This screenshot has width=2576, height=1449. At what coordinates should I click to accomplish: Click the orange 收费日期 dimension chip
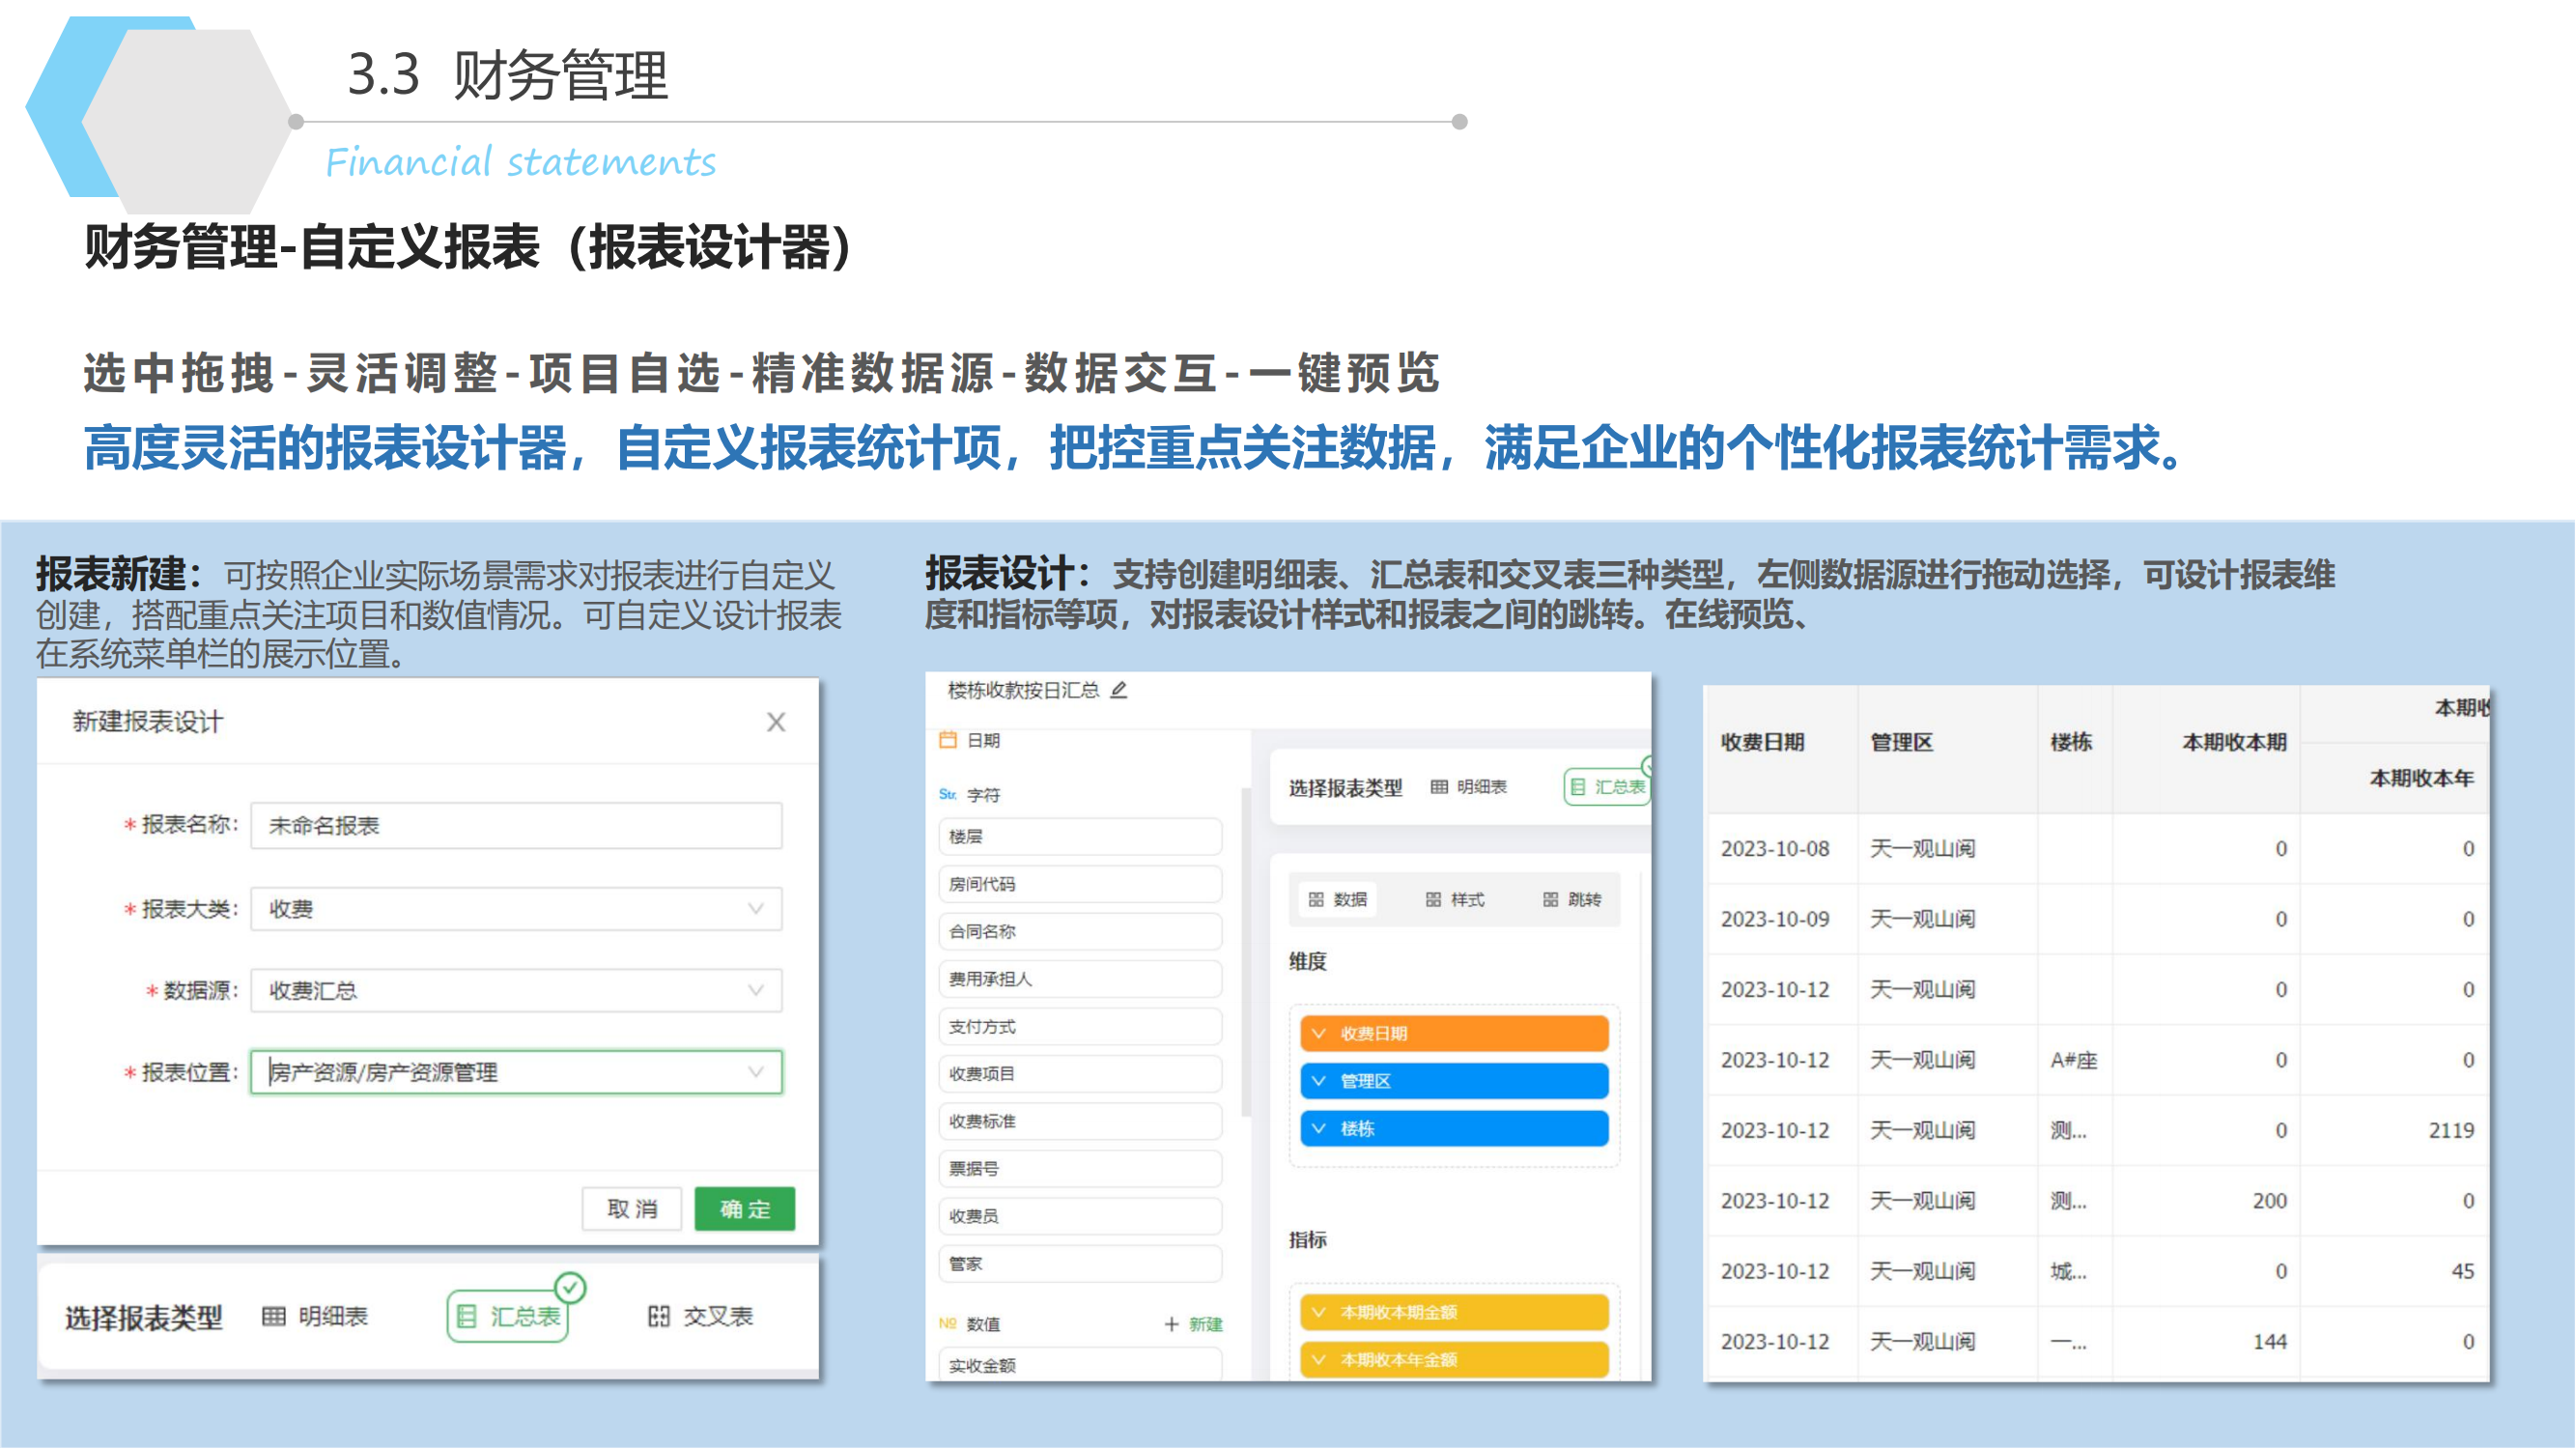click(x=1454, y=1033)
